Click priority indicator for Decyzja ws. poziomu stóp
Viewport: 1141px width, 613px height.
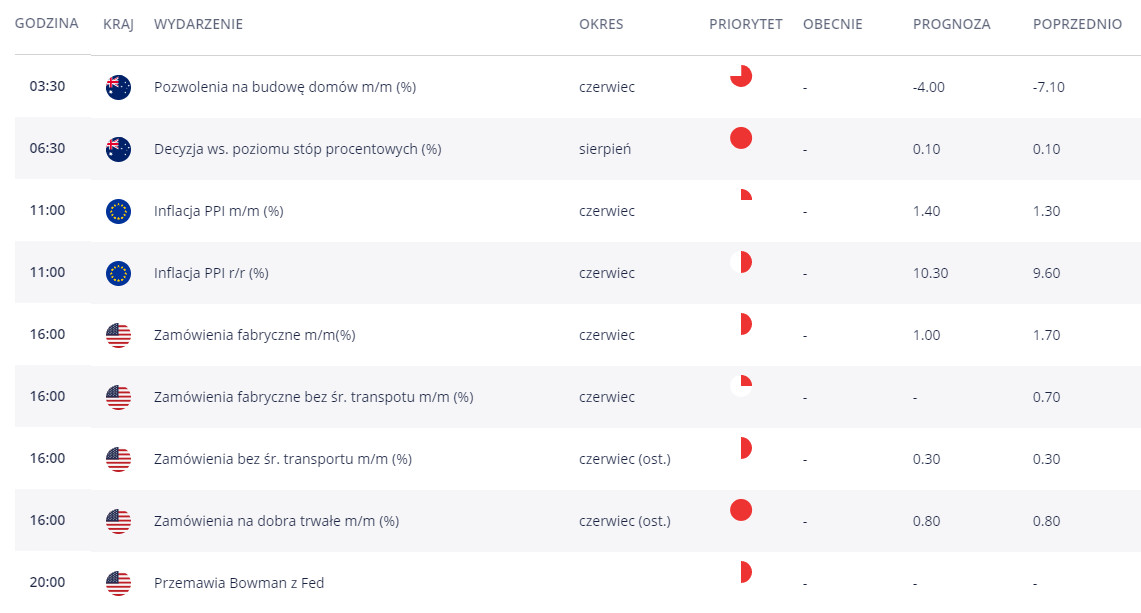(x=741, y=138)
